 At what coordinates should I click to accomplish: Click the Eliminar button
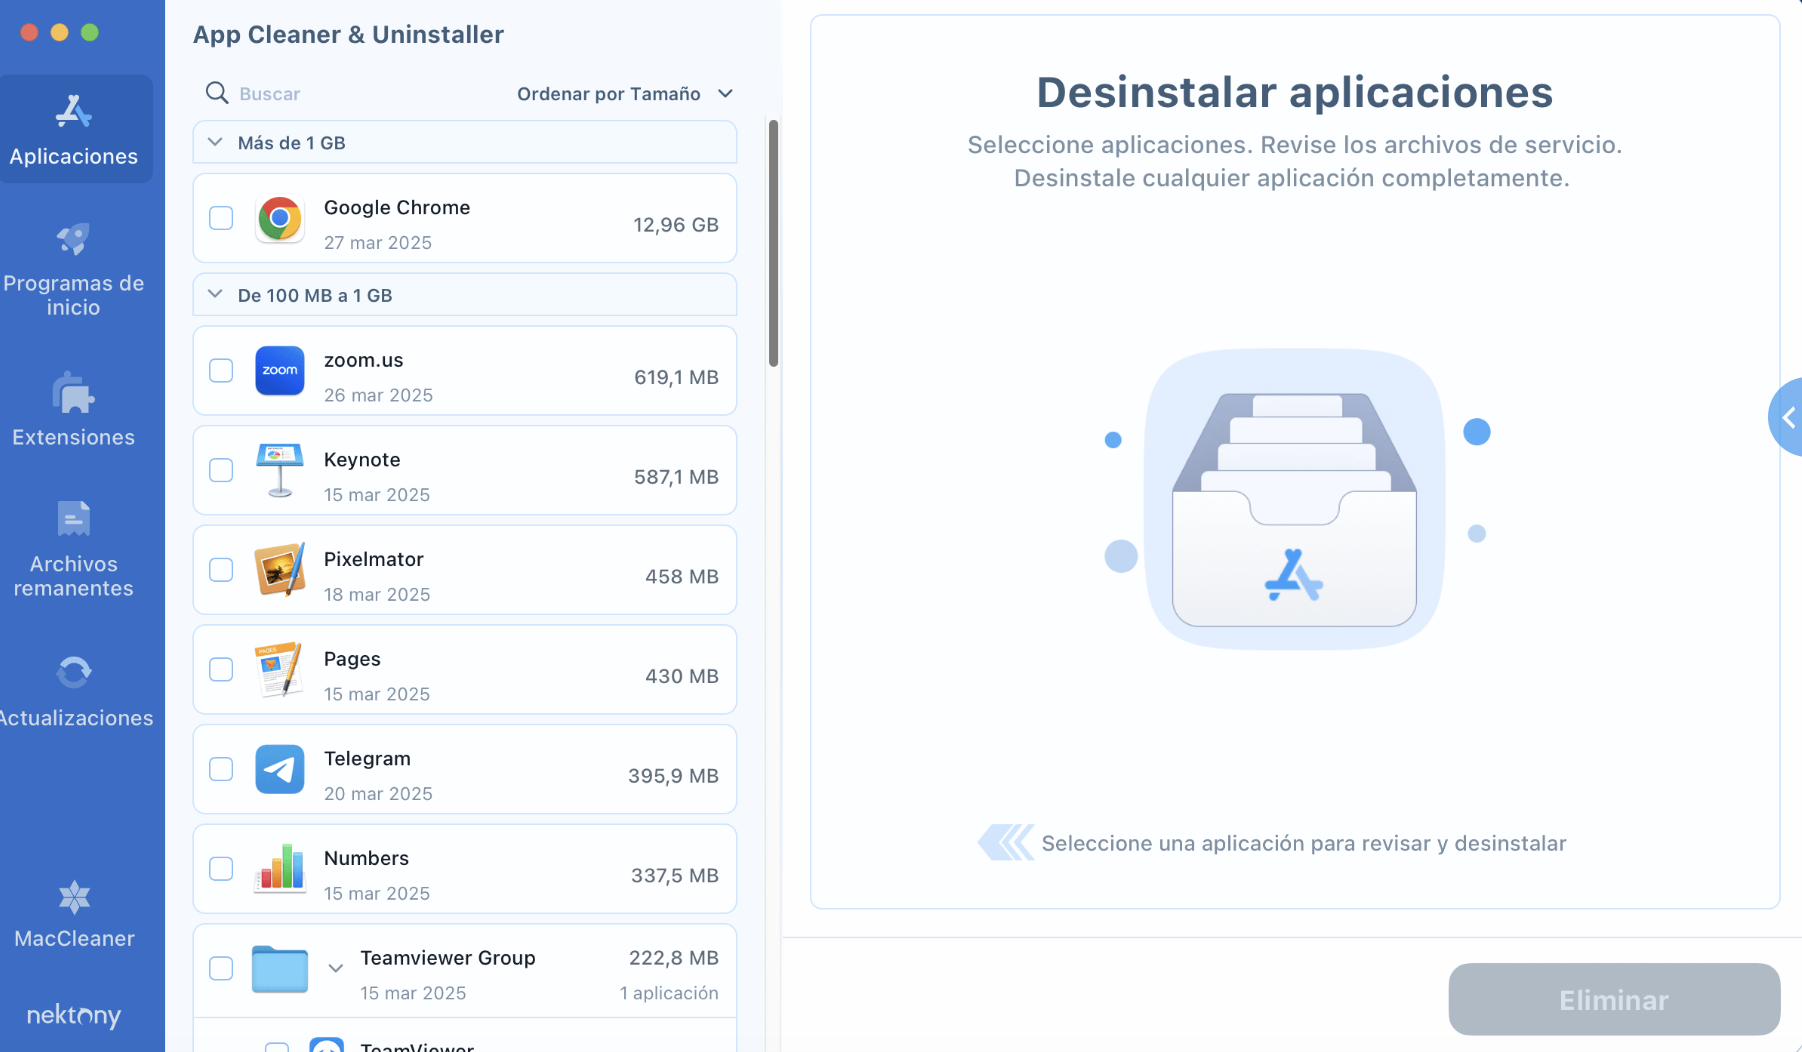1613,1000
